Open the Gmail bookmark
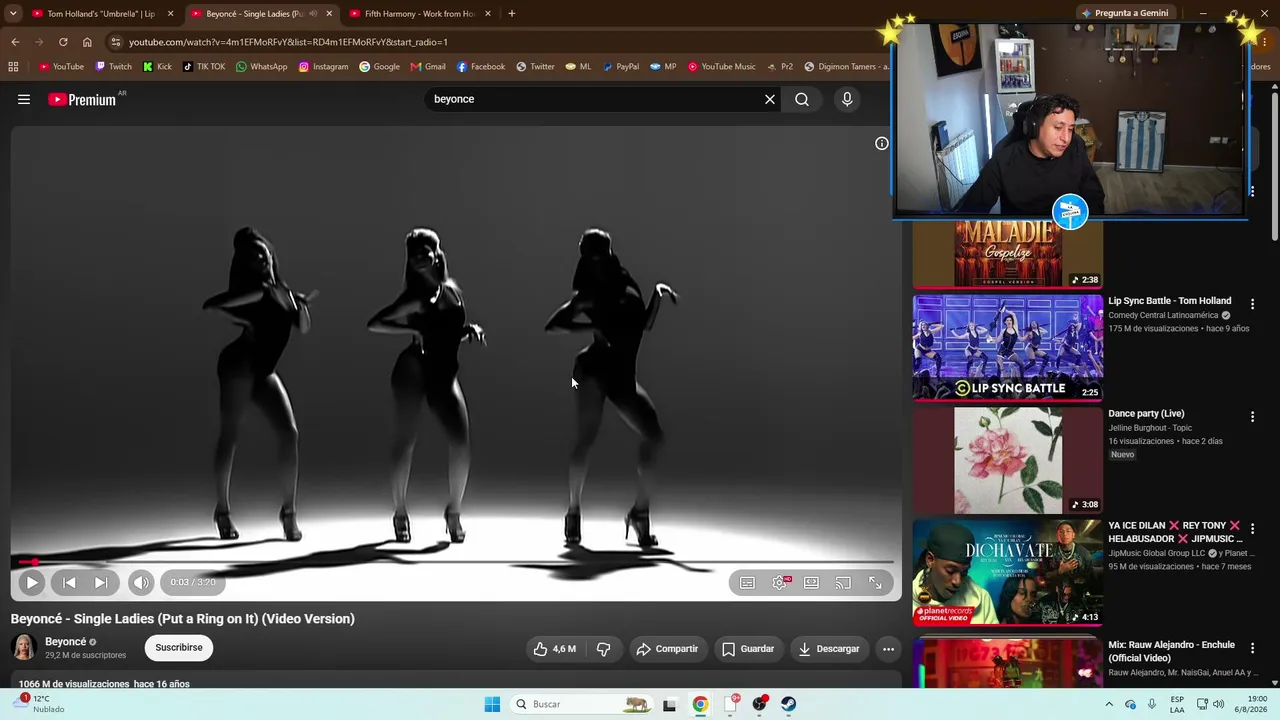 pyautogui.click(x=428, y=67)
